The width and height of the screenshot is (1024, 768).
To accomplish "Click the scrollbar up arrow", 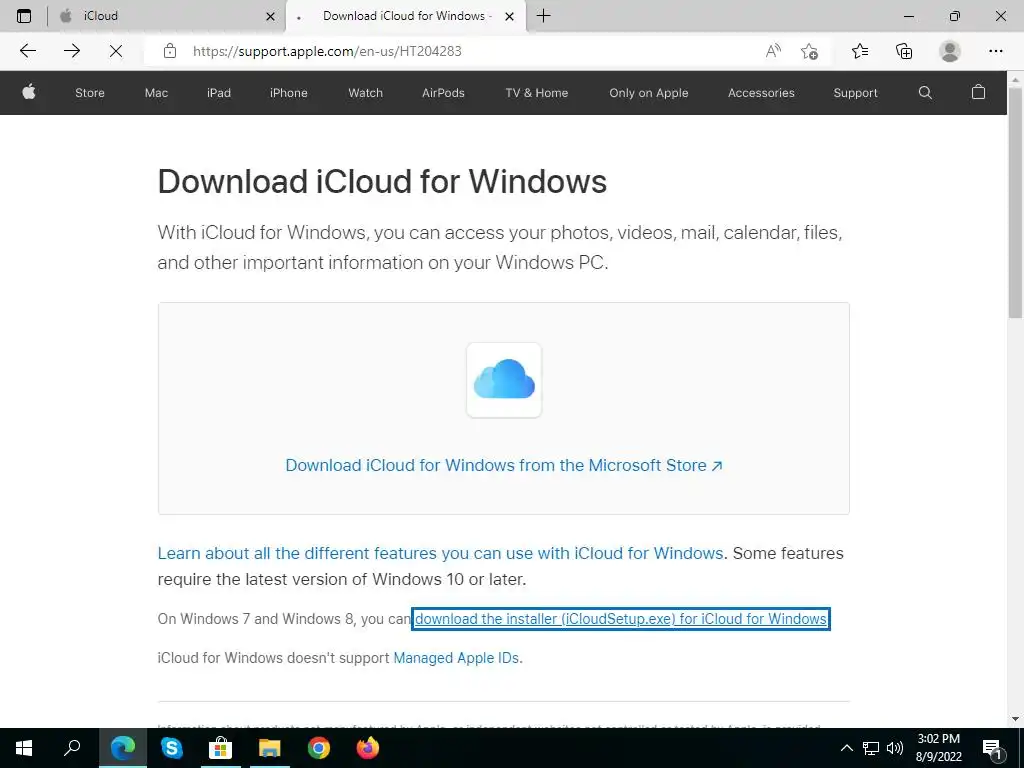I will (1015, 79).
